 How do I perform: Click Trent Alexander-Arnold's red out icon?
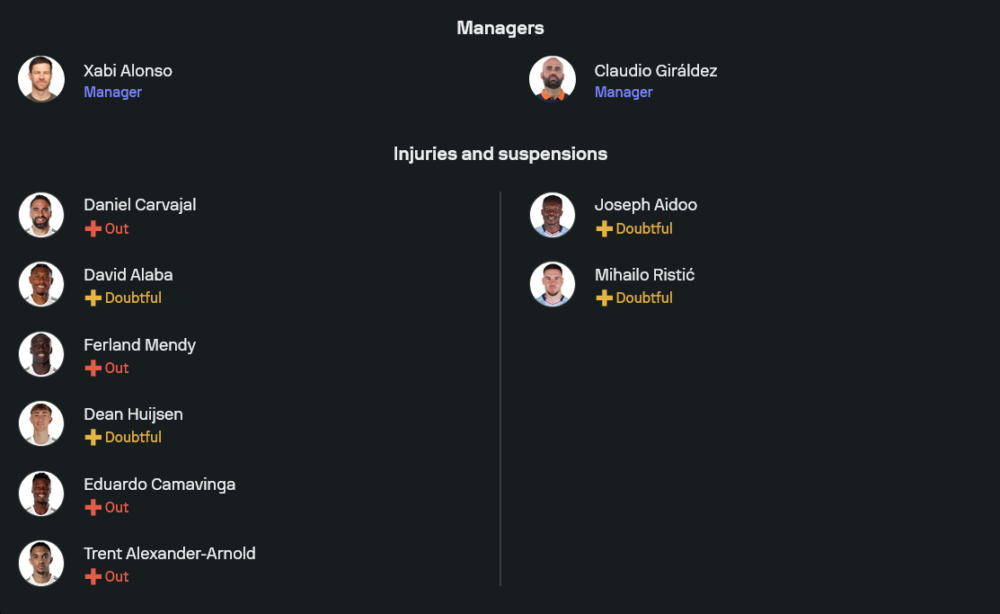tap(93, 576)
